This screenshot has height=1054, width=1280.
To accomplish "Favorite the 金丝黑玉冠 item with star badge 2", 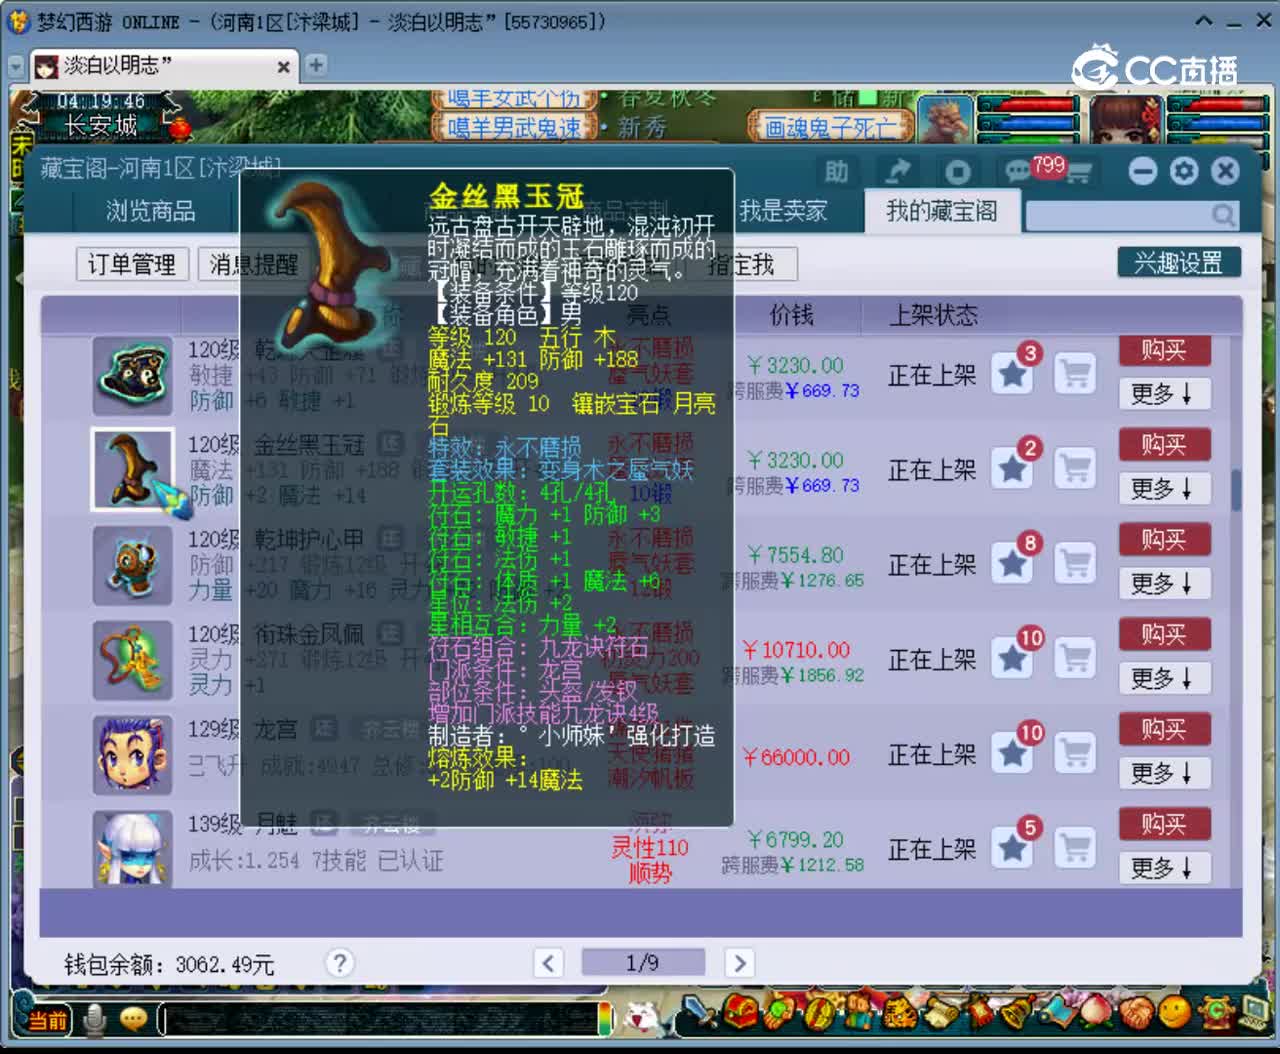I will (x=1013, y=469).
